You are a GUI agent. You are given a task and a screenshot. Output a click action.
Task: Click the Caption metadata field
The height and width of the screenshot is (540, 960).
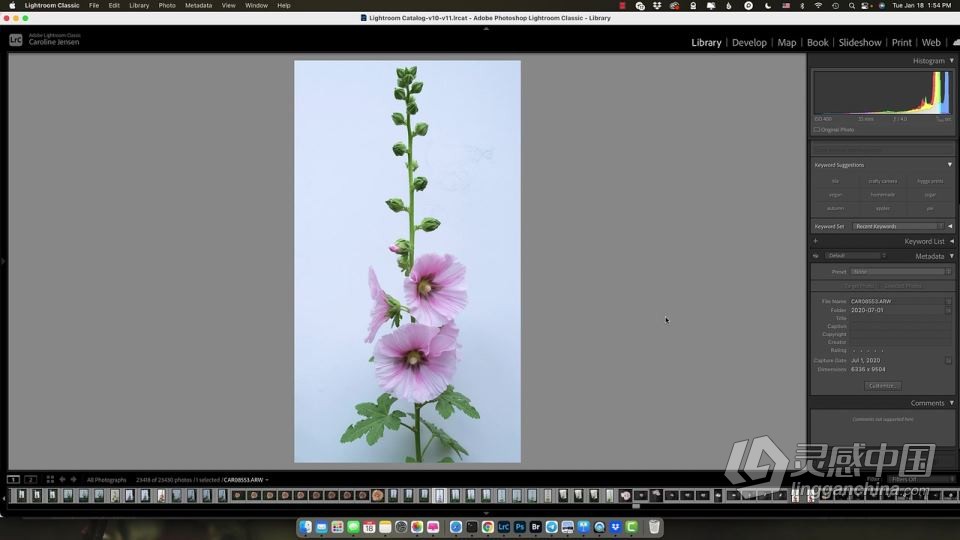(901, 326)
